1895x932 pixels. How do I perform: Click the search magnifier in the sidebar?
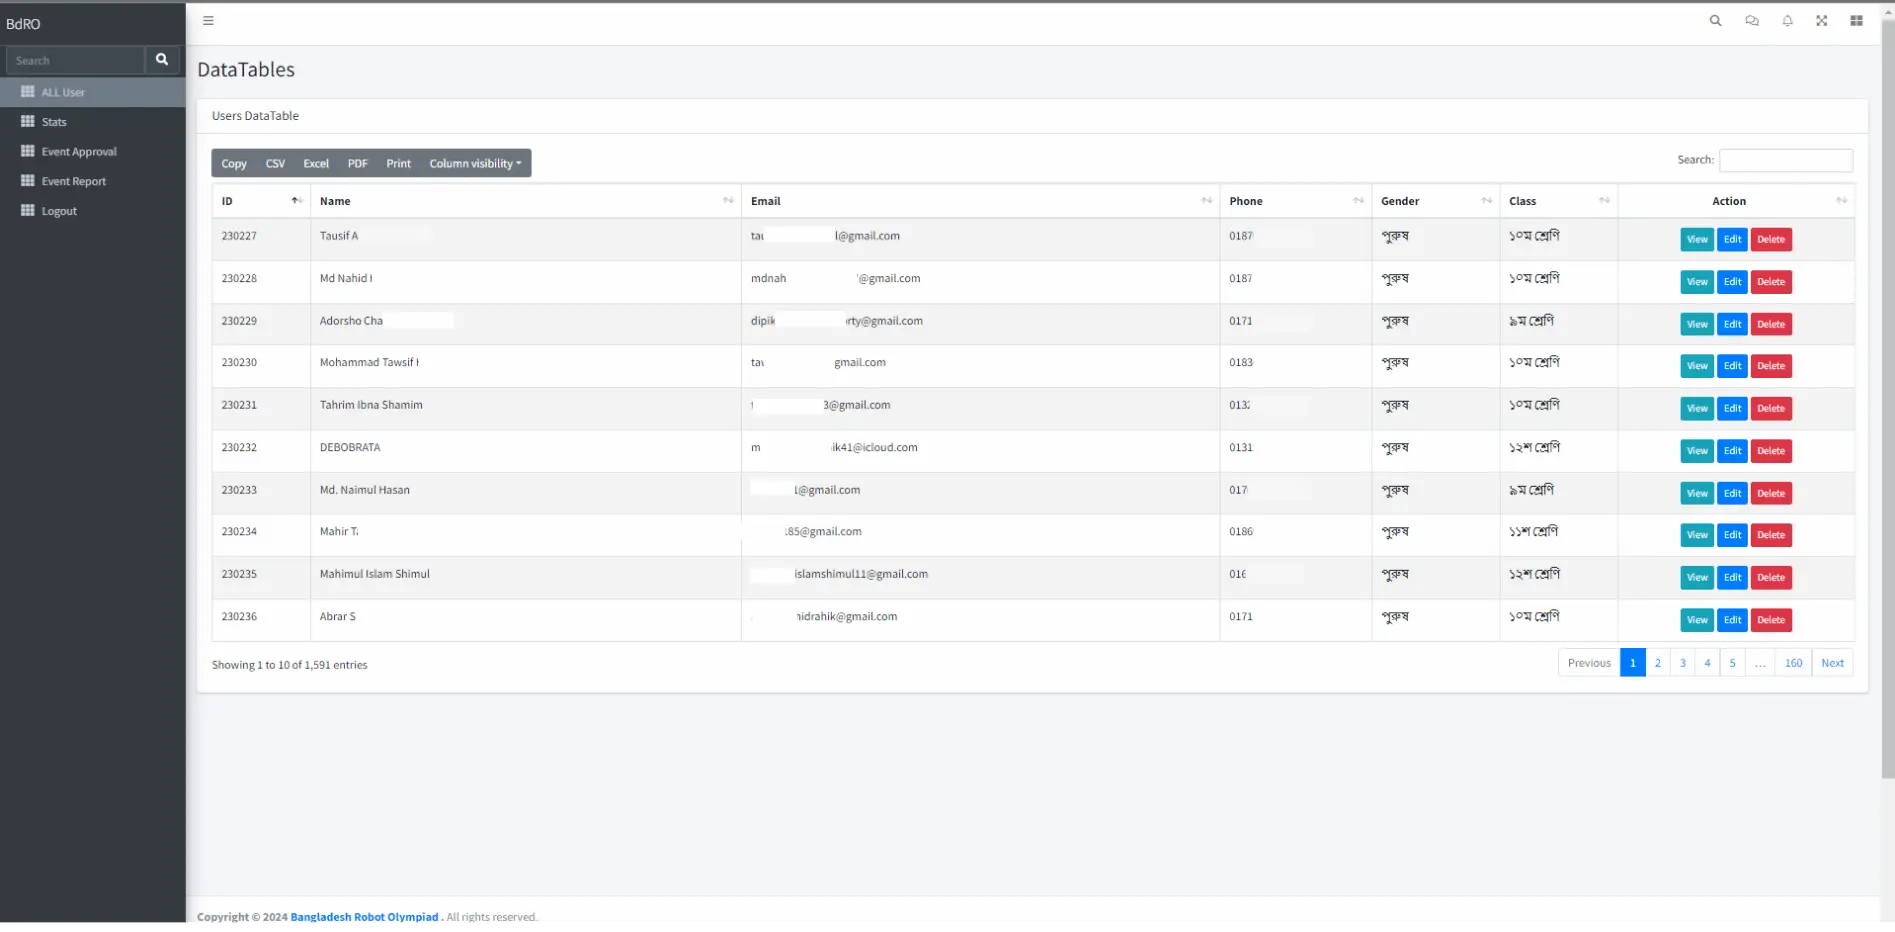pos(161,60)
